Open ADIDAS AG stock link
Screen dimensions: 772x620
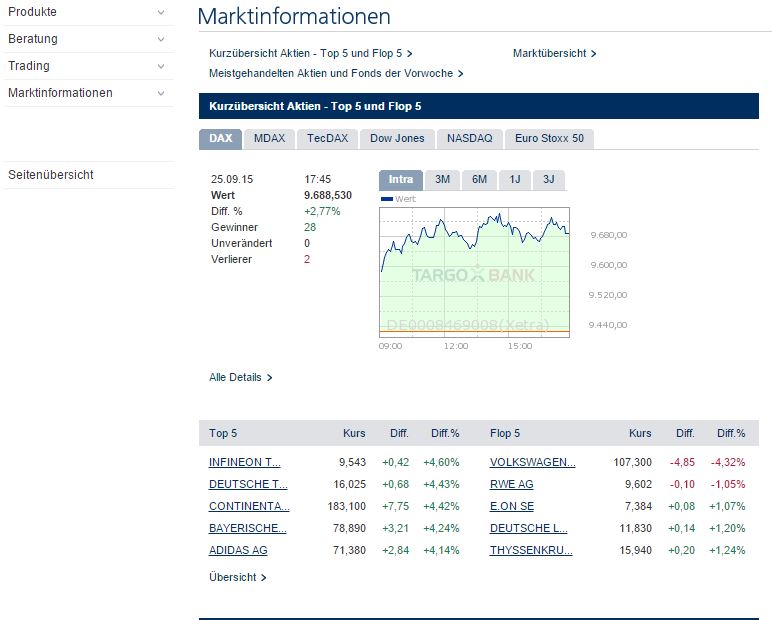pos(238,551)
